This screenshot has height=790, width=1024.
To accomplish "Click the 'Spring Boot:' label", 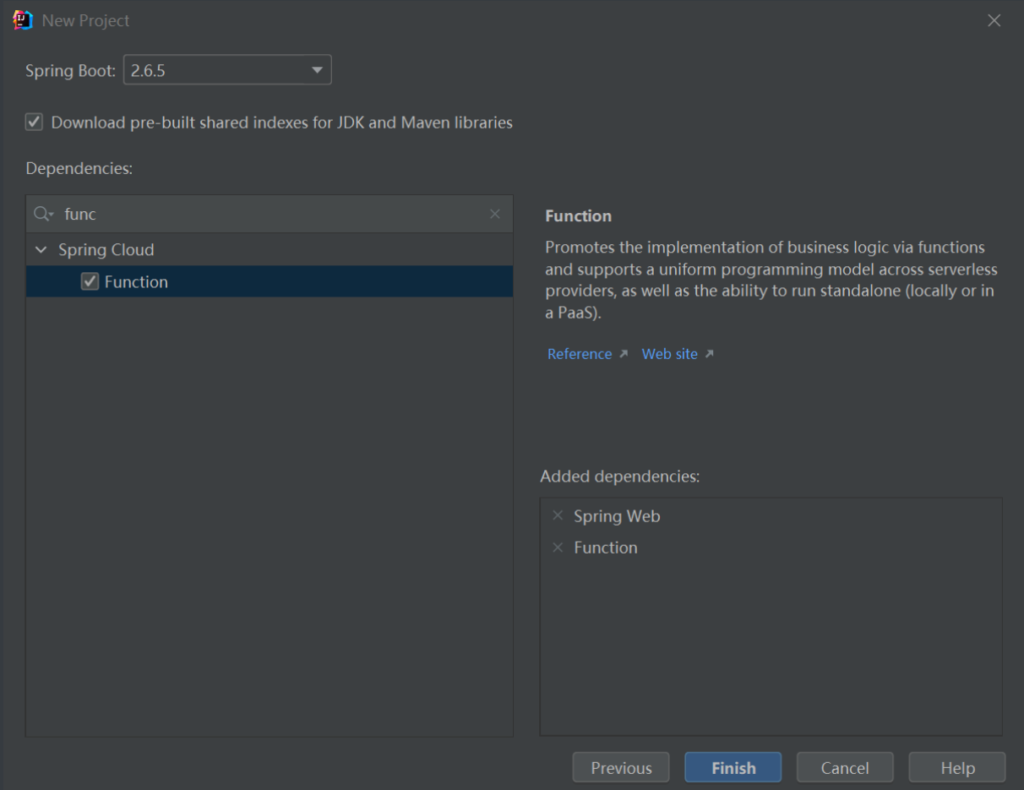I will click(x=71, y=71).
